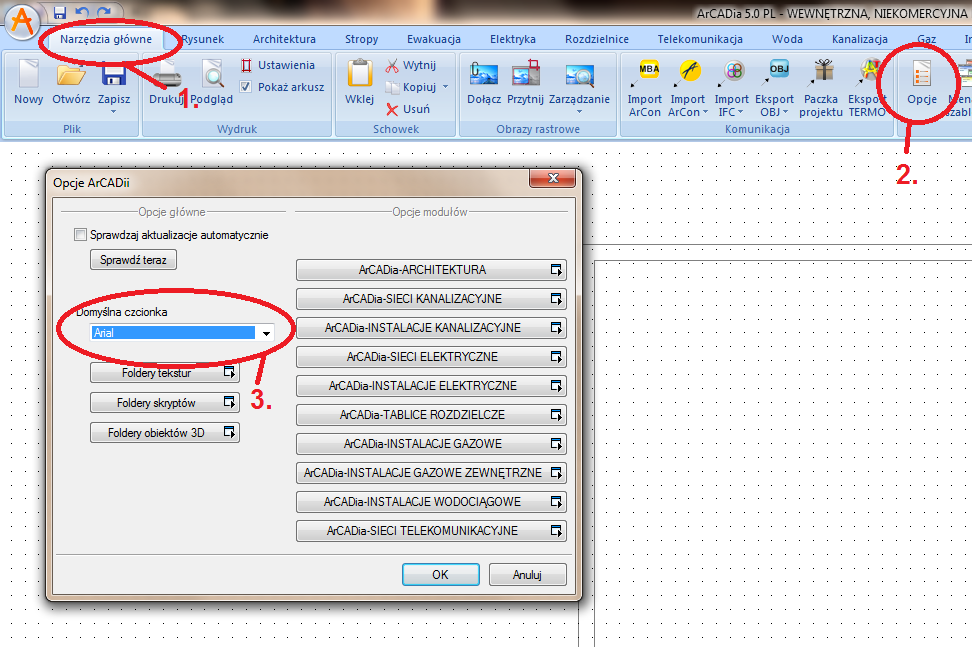Click the Foldery obiektów 3D button
This screenshot has width=972, height=647.
(x=164, y=433)
